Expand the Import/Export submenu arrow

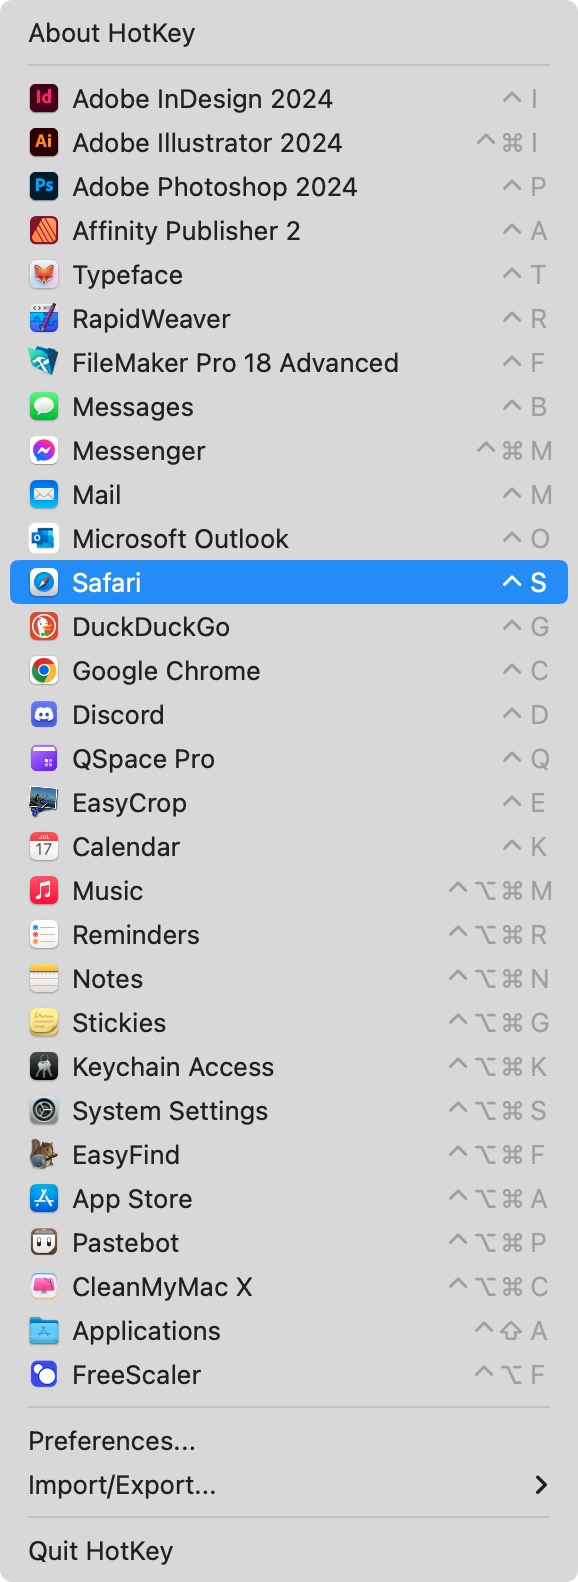(541, 1485)
